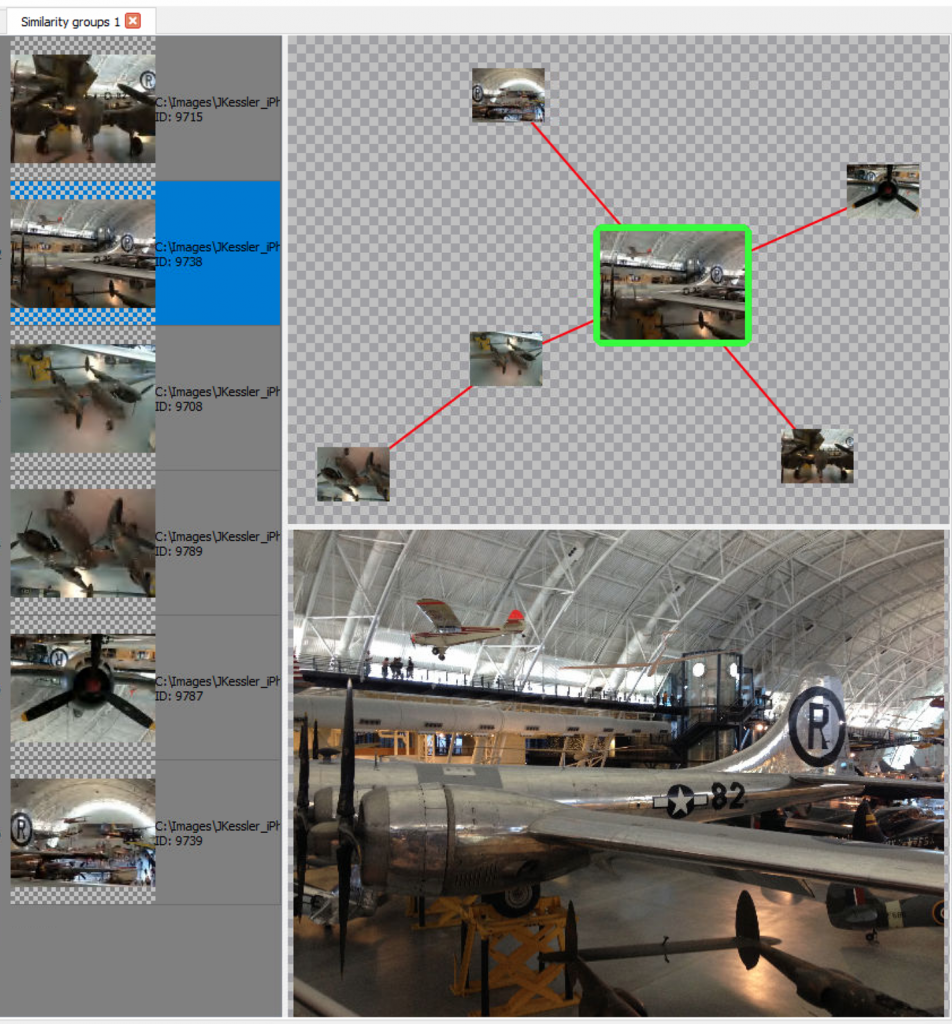The height and width of the screenshot is (1024, 952).
Task: Click the ID 9708 file path label
Action: pyautogui.click(x=217, y=392)
